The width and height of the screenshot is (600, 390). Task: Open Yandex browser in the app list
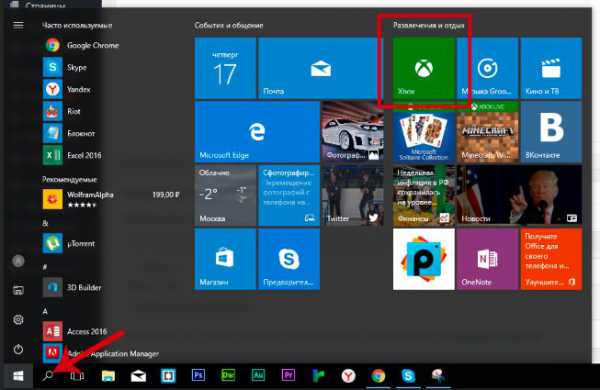(67, 89)
